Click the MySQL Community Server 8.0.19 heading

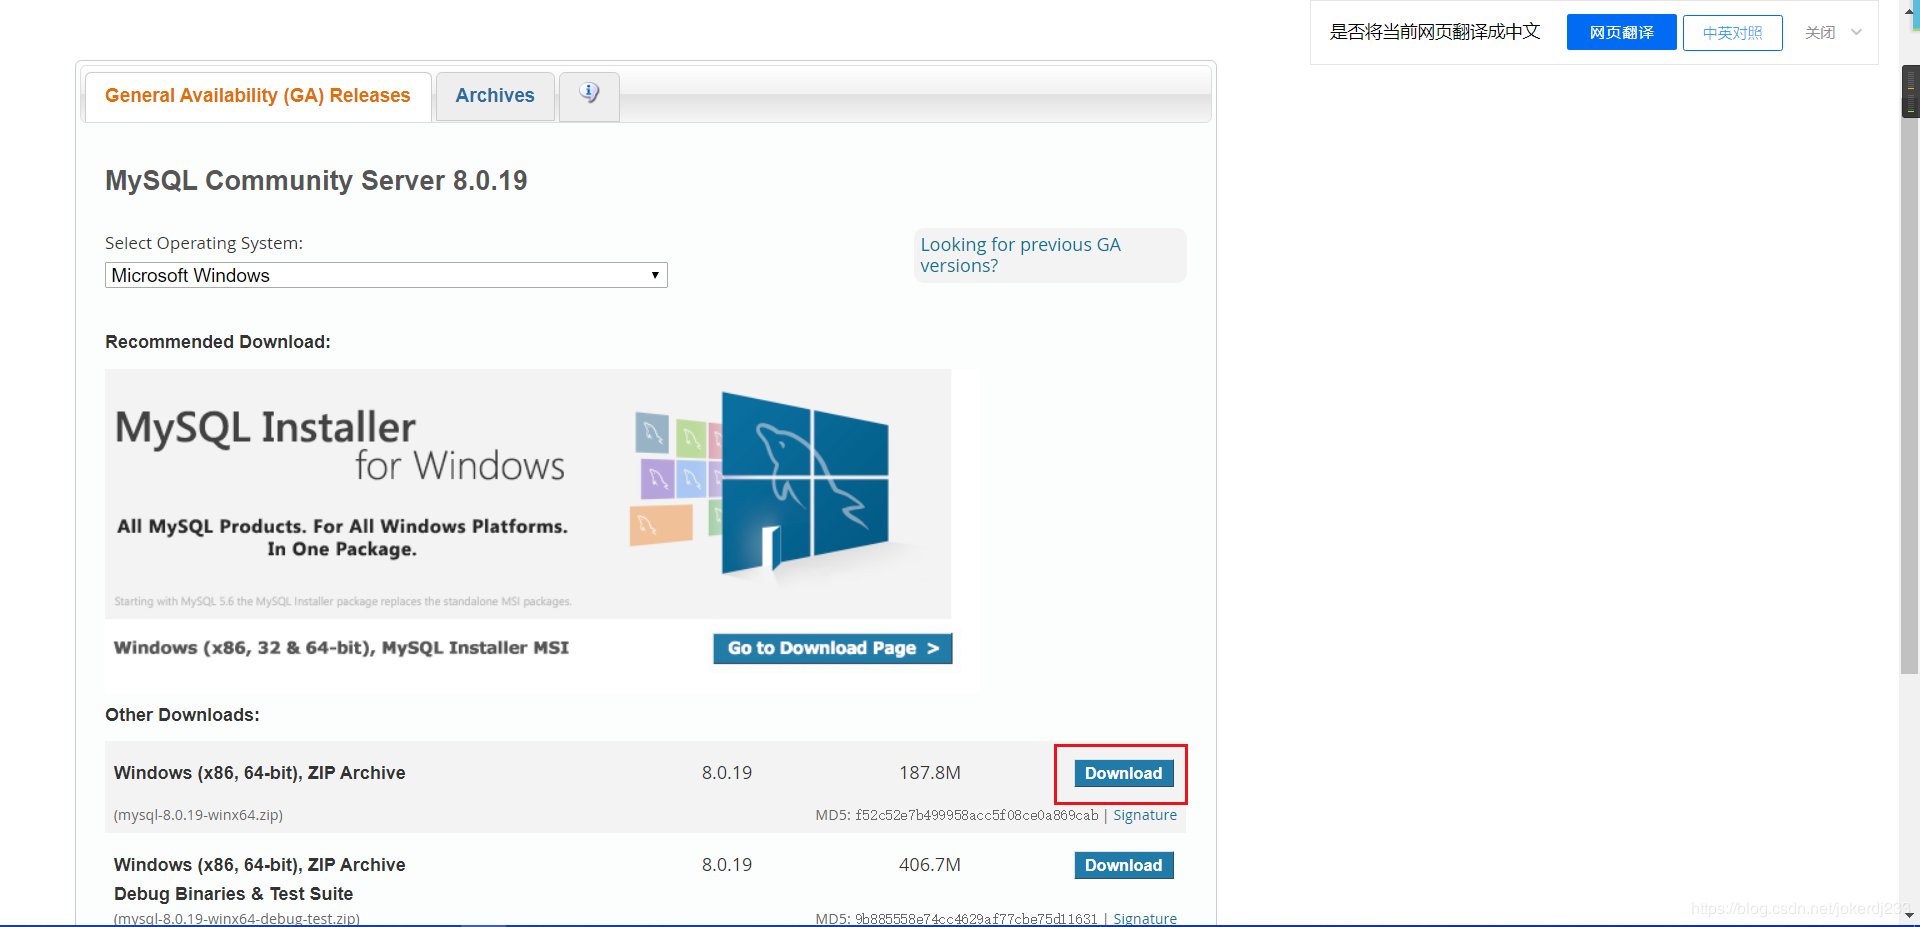pos(316,180)
